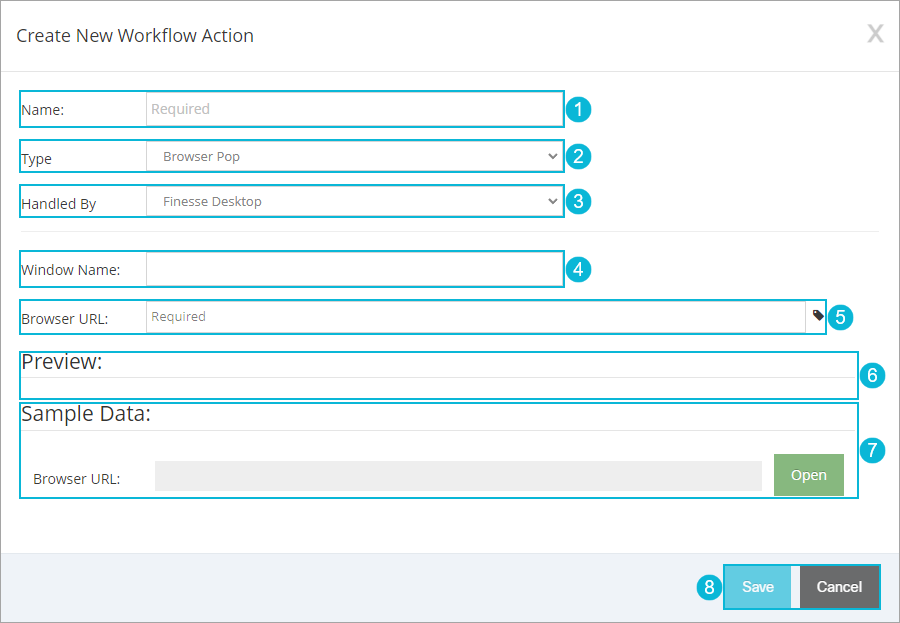Expand the Handled By dropdown showing Finesse Desktop
Image resolution: width=900 pixels, height=623 pixels.
[354, 202]
